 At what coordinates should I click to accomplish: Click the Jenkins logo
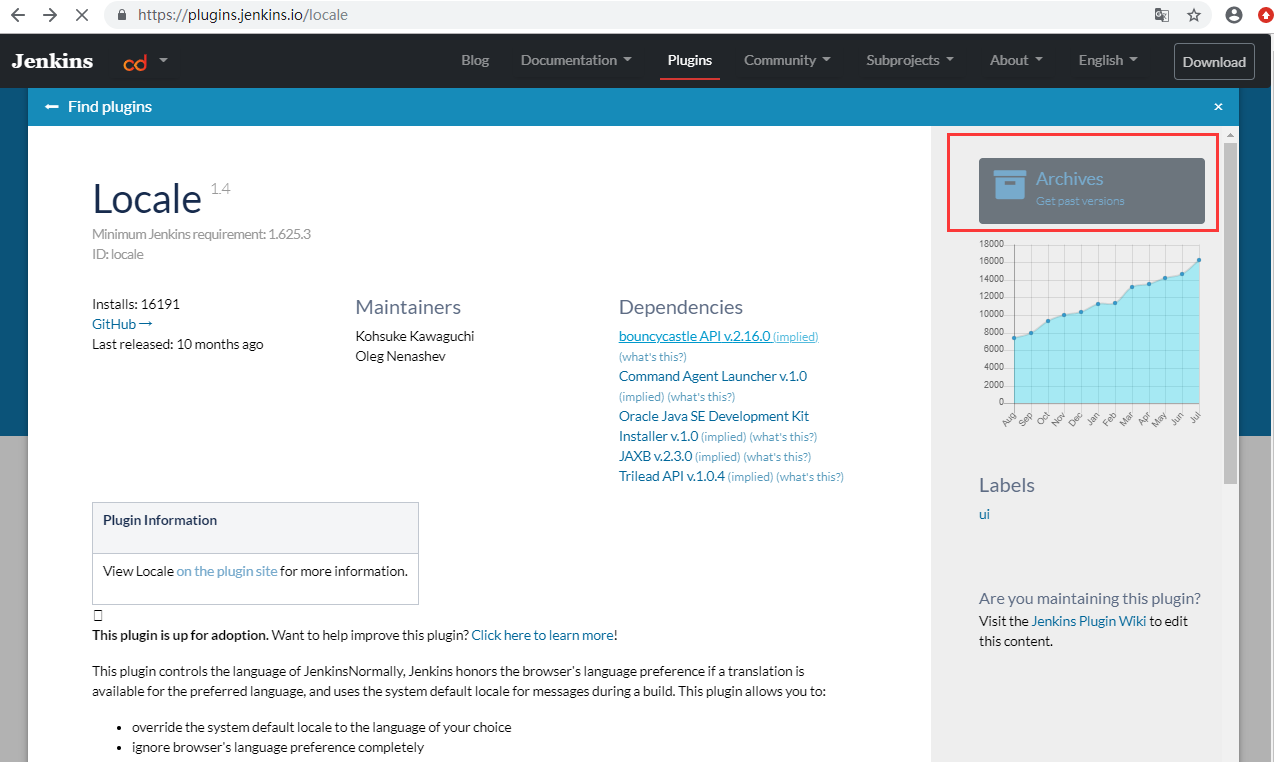[52, 61]
